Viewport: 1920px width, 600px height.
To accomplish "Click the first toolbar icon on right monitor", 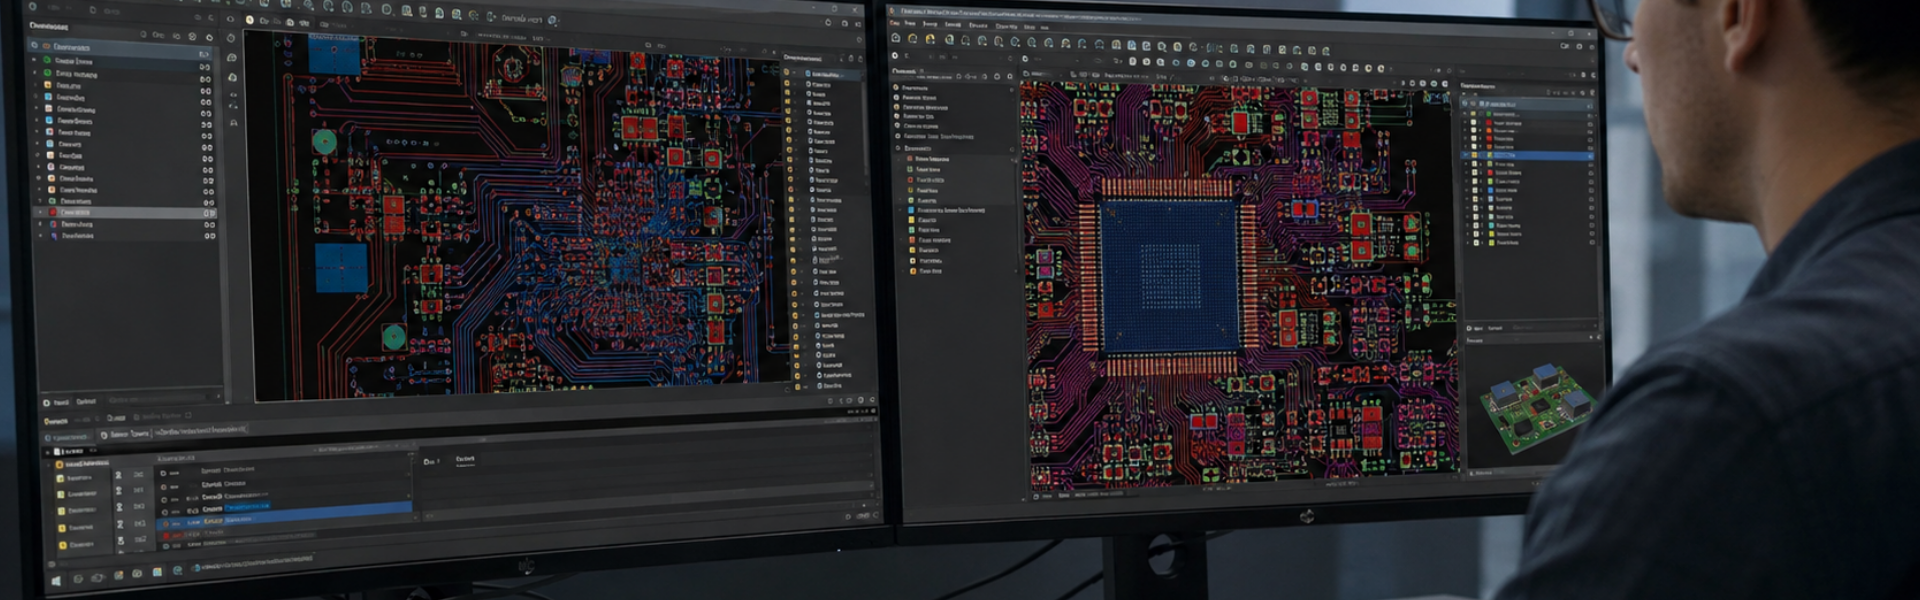I will [x=896, y=39].
